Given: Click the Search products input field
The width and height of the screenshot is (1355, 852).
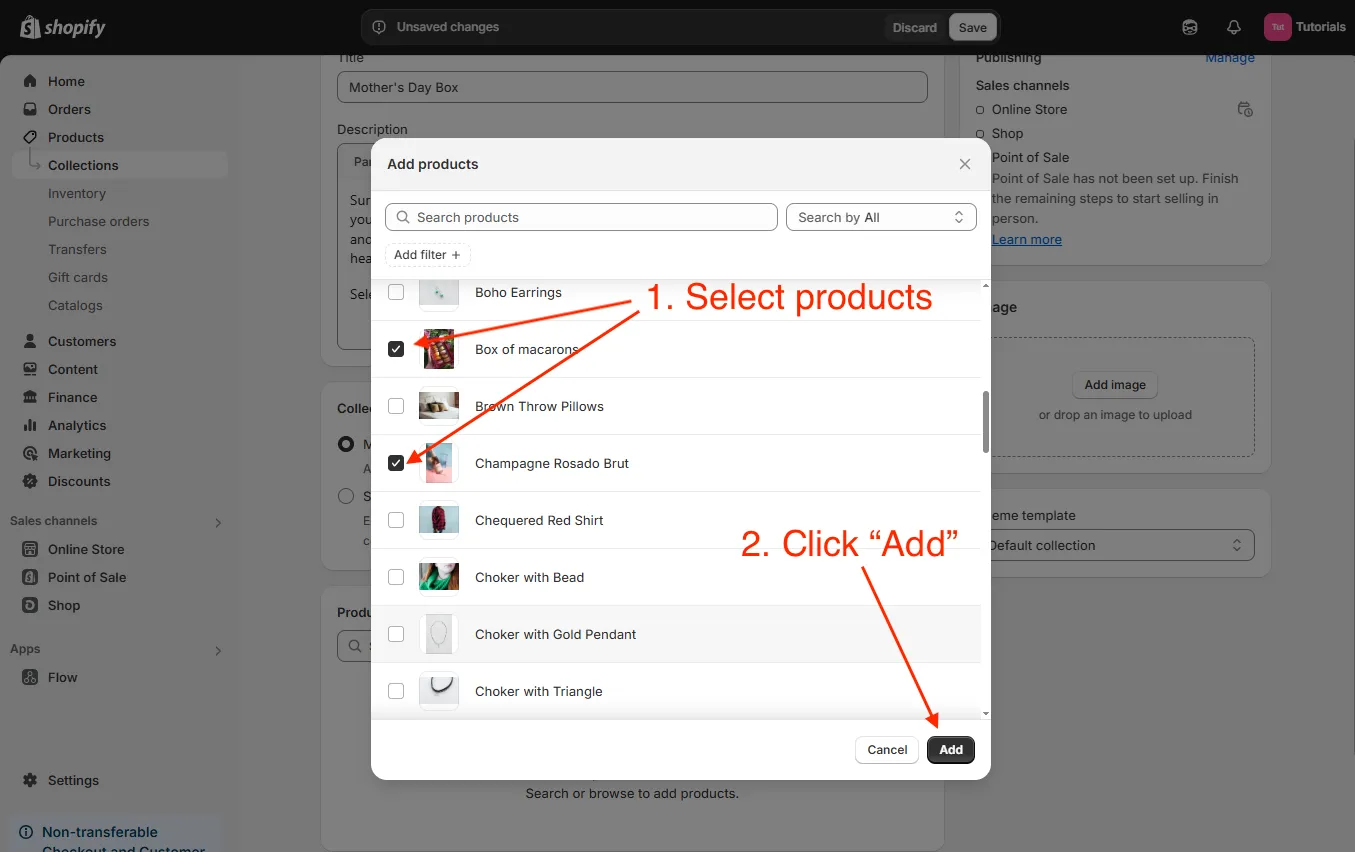Looking at the screenshot, I should coord(580,217).
